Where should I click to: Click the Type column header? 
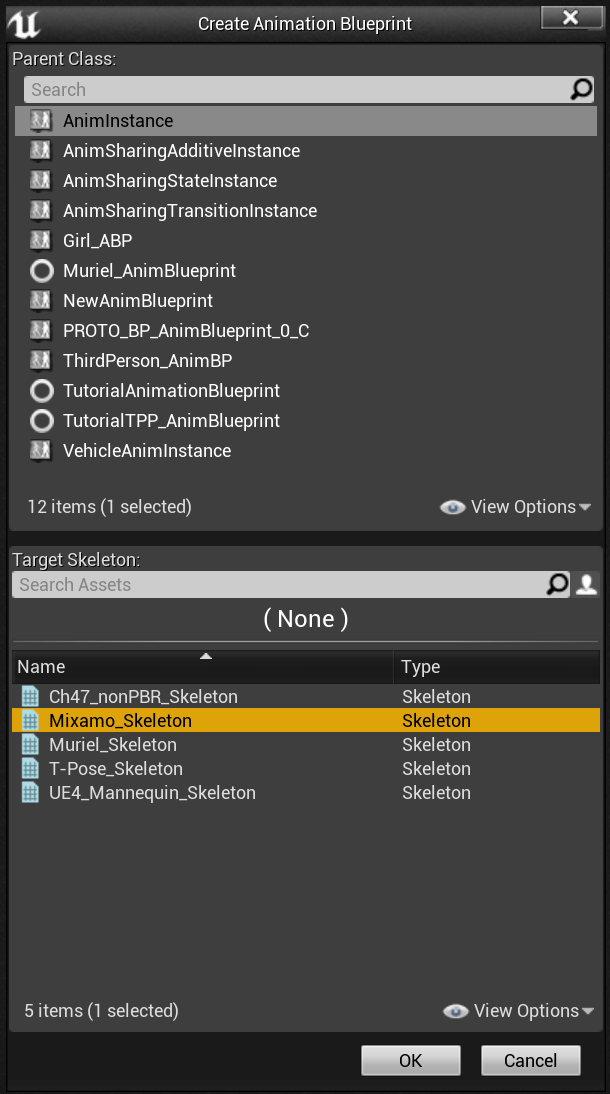coord(497,666)
